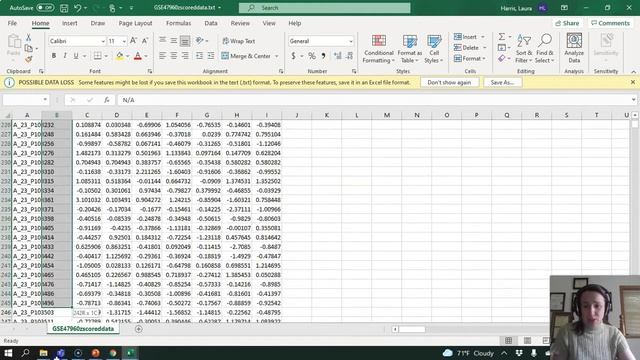Add a new sheet with plus icon
This screenshot has width=640, height=360.
tap(138, 329)
